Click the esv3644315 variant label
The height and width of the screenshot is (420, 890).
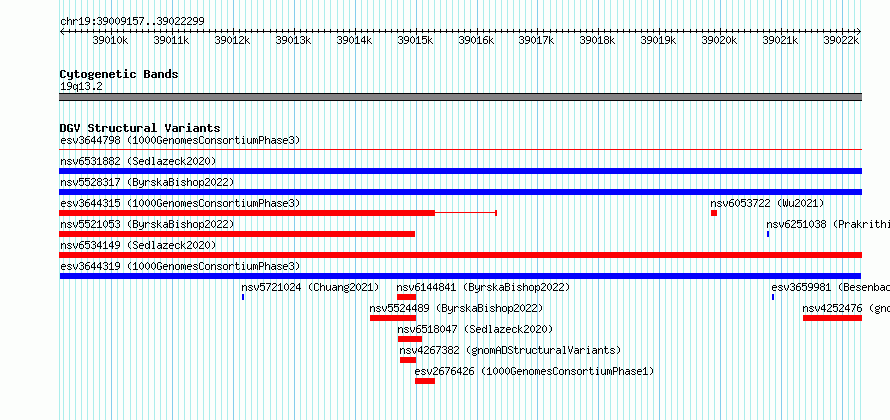(x=180, y=203)
